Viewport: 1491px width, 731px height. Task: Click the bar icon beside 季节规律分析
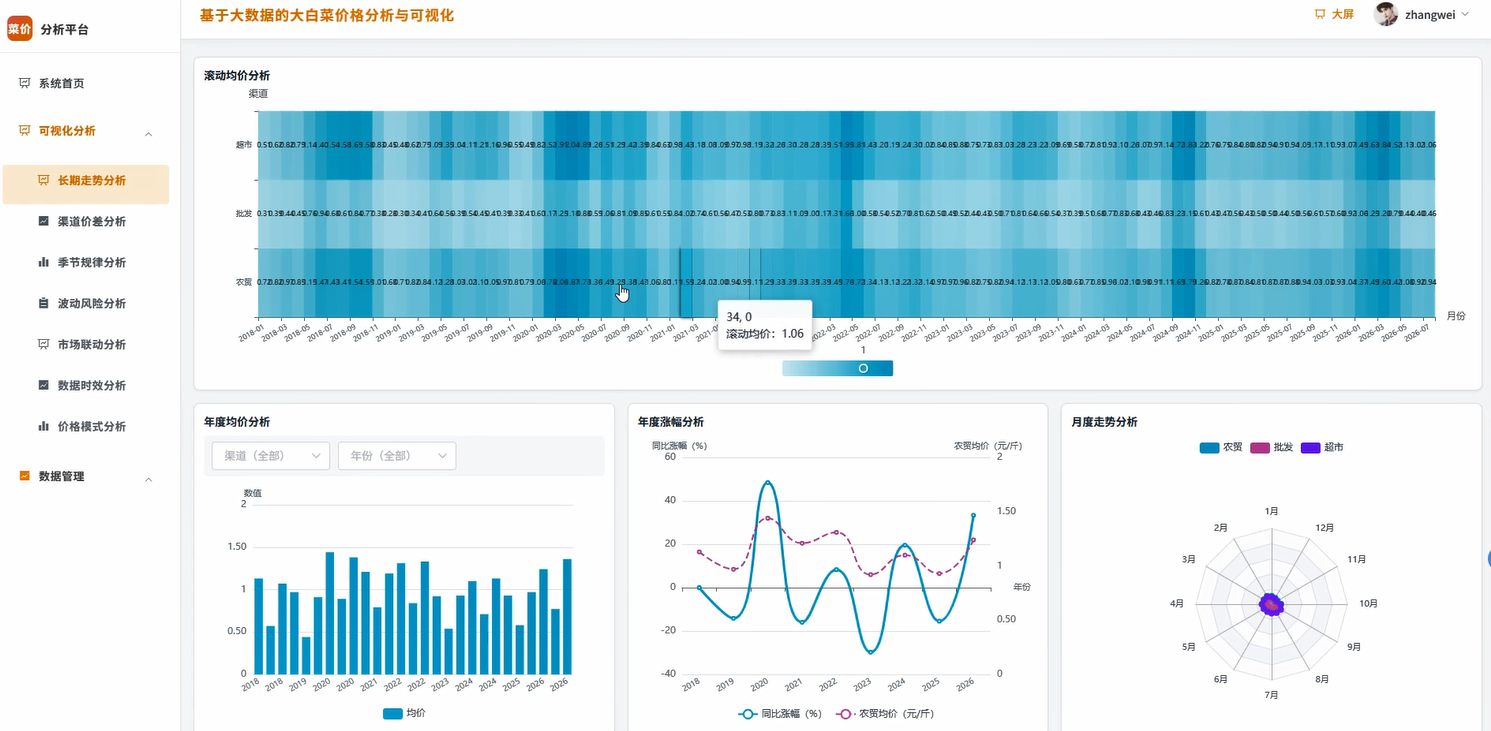click(43, 262)
